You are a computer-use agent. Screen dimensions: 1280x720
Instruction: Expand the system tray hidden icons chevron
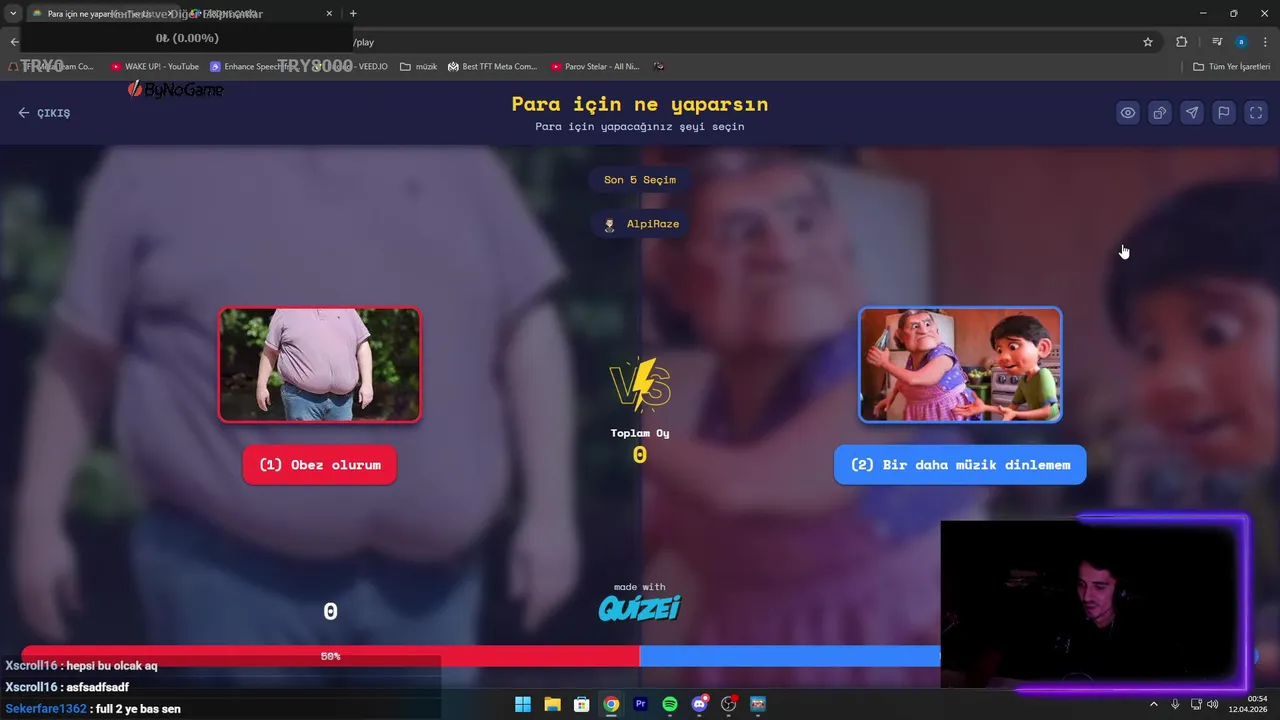1153,704
